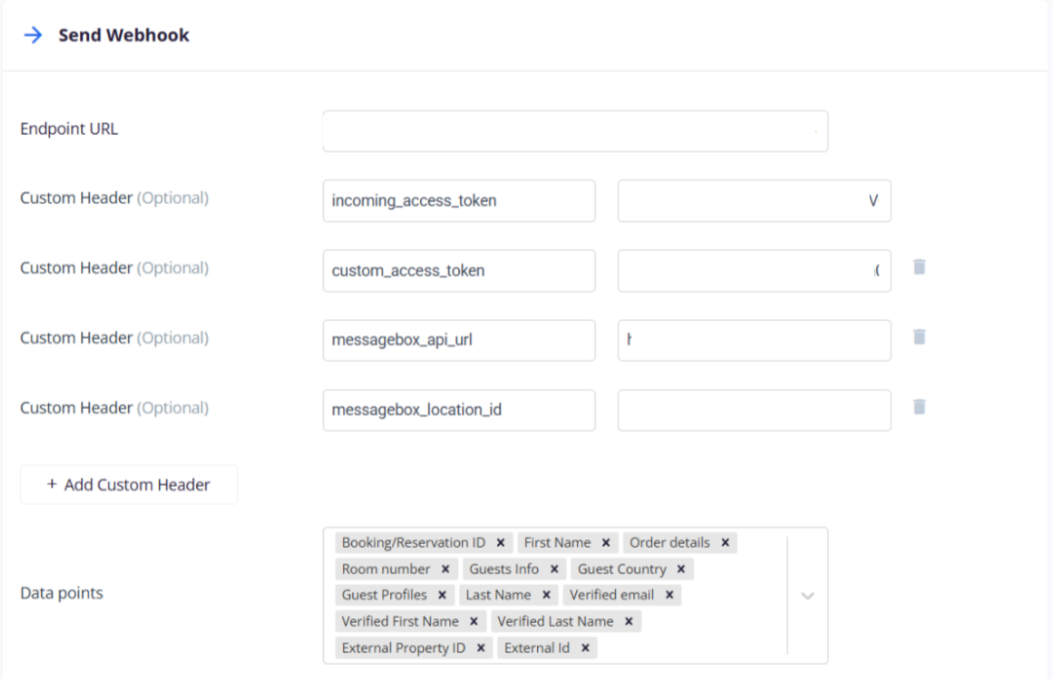Remove Guests Info data point tag
This screenshot has width=1053, height=679.
(554, 569)
